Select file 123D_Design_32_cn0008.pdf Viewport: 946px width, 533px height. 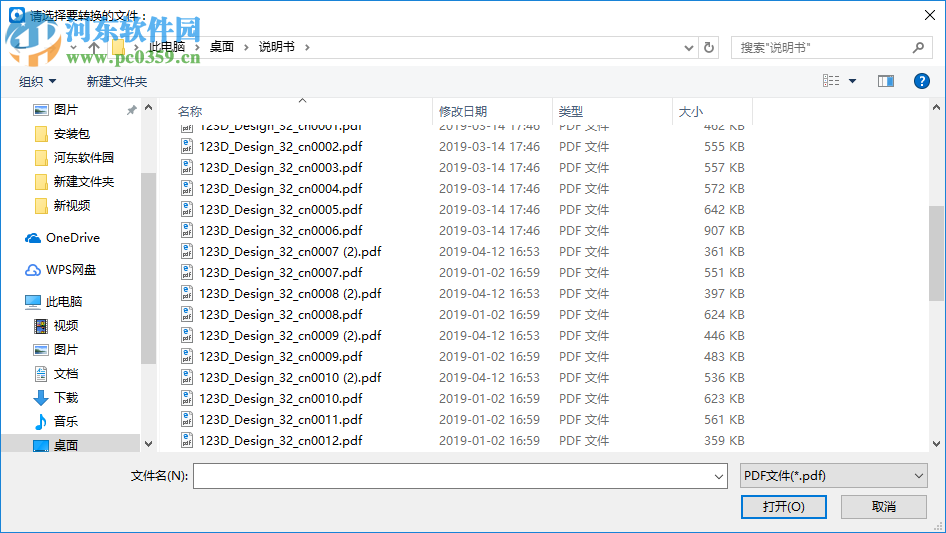281,315
